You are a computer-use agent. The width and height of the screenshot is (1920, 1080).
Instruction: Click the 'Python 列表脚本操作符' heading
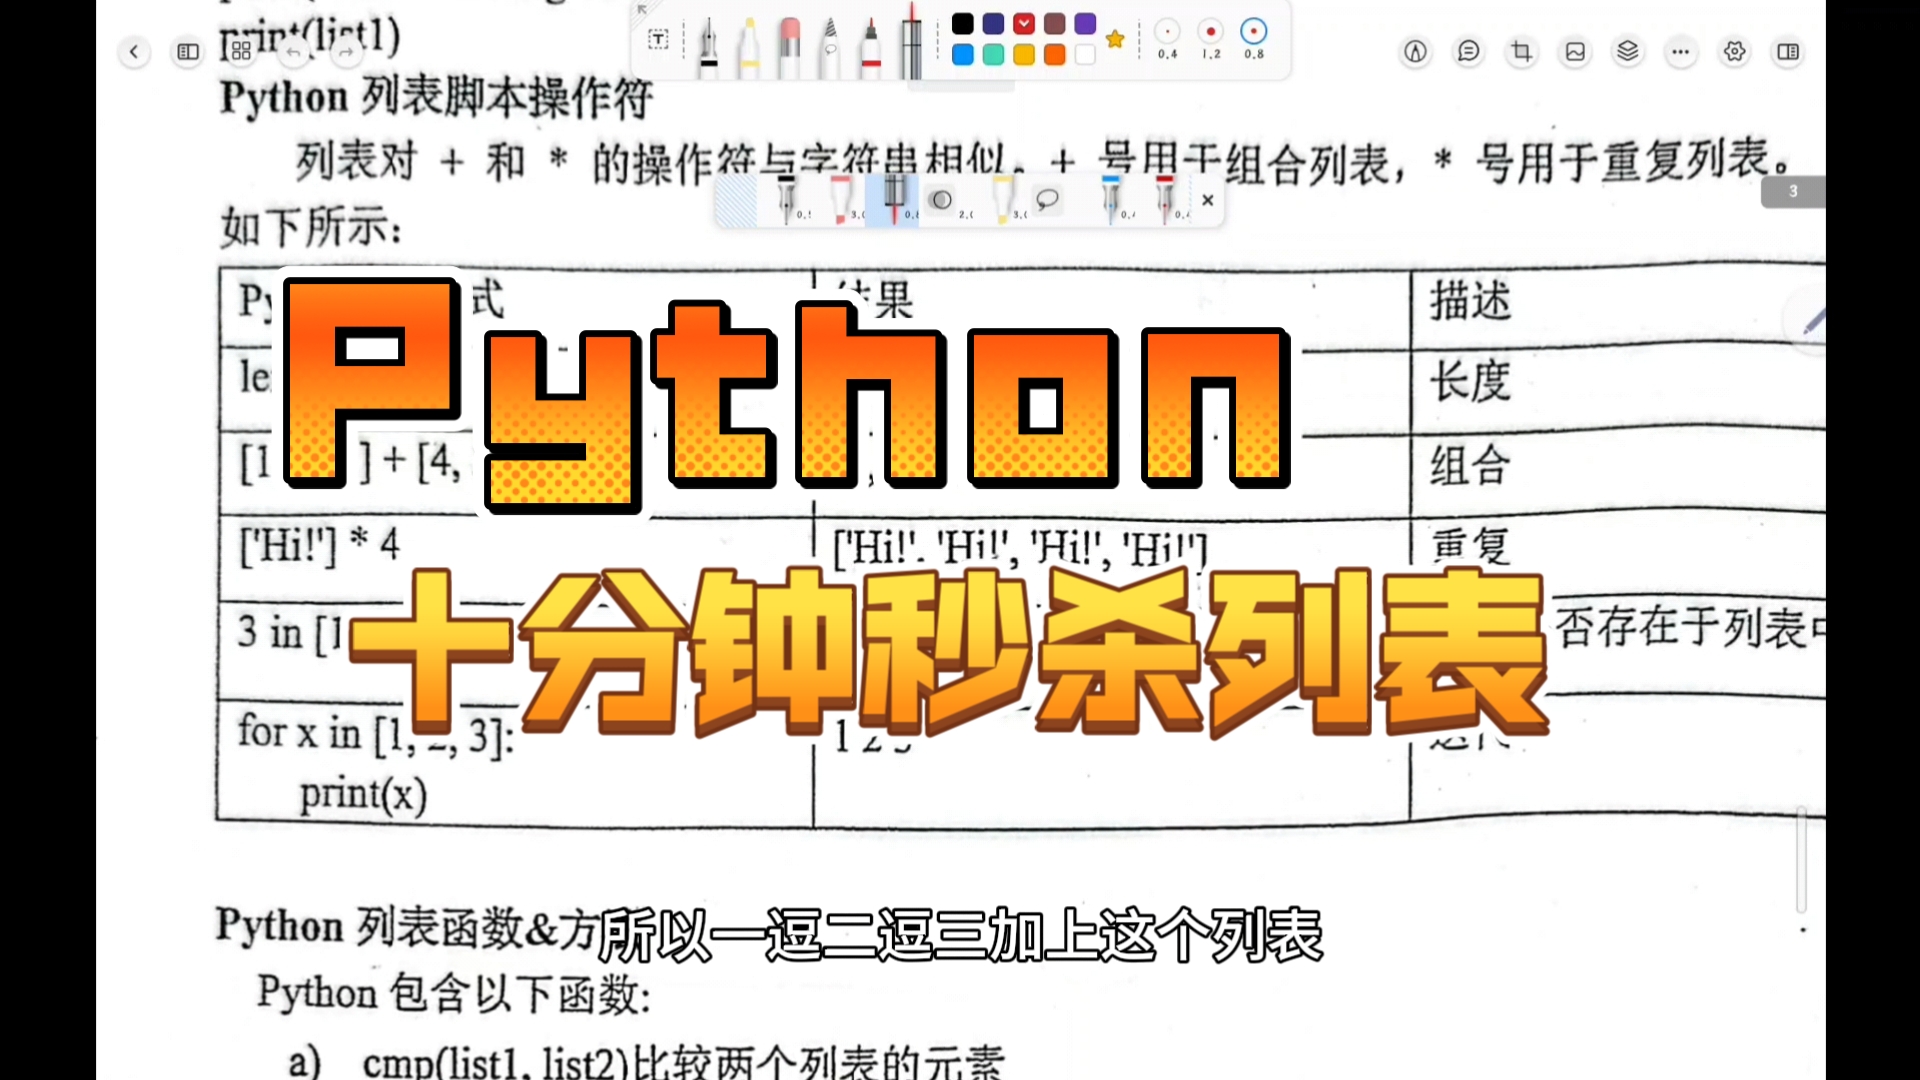point(436,98)
